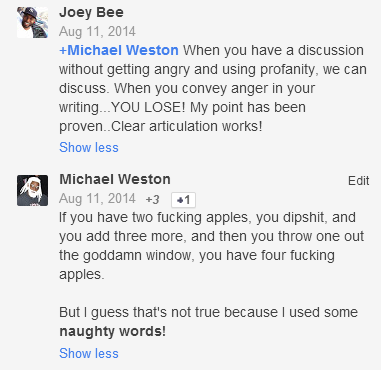Click the +1 button on Michael's comment
Screen dimensions: 381x370
pos(183,200)
